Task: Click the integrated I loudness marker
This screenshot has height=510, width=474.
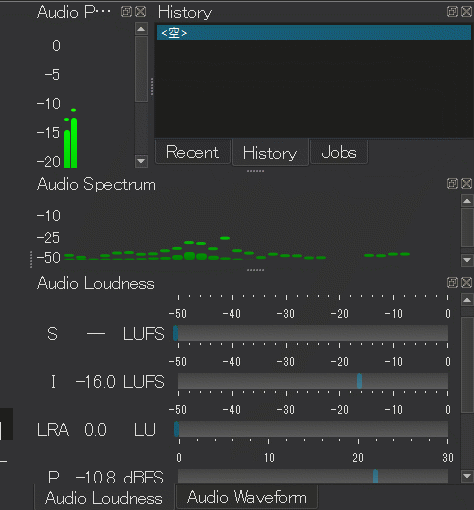Action: pos(359,381)
